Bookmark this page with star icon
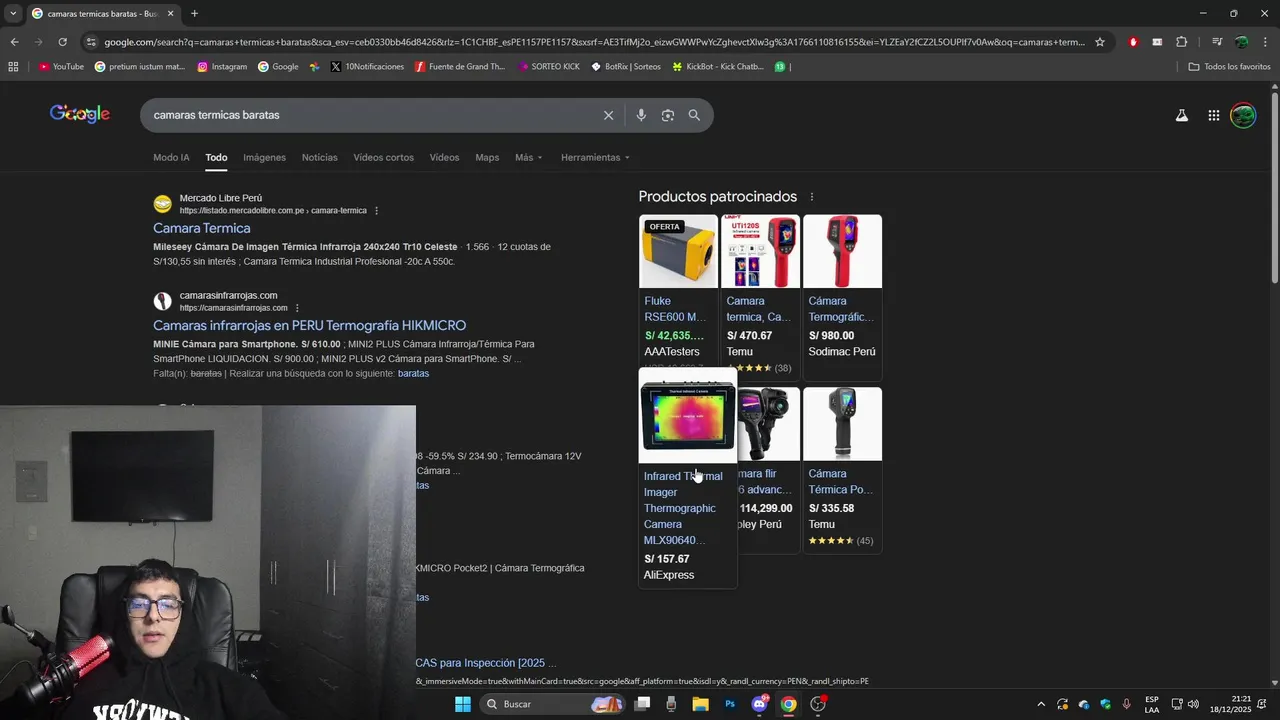Screen dimensions: 1280x720 tap(1100, 42)
